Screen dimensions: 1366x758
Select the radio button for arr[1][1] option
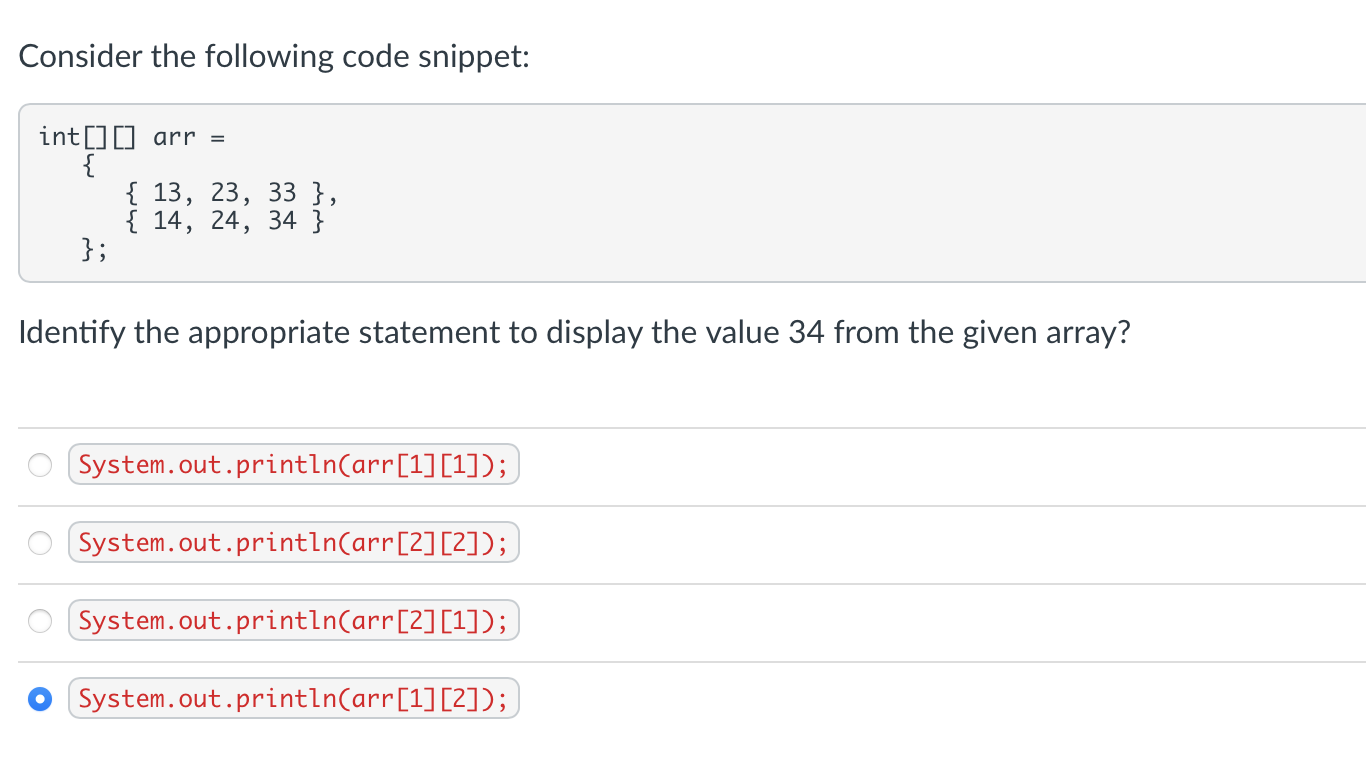tap(40, 464)
